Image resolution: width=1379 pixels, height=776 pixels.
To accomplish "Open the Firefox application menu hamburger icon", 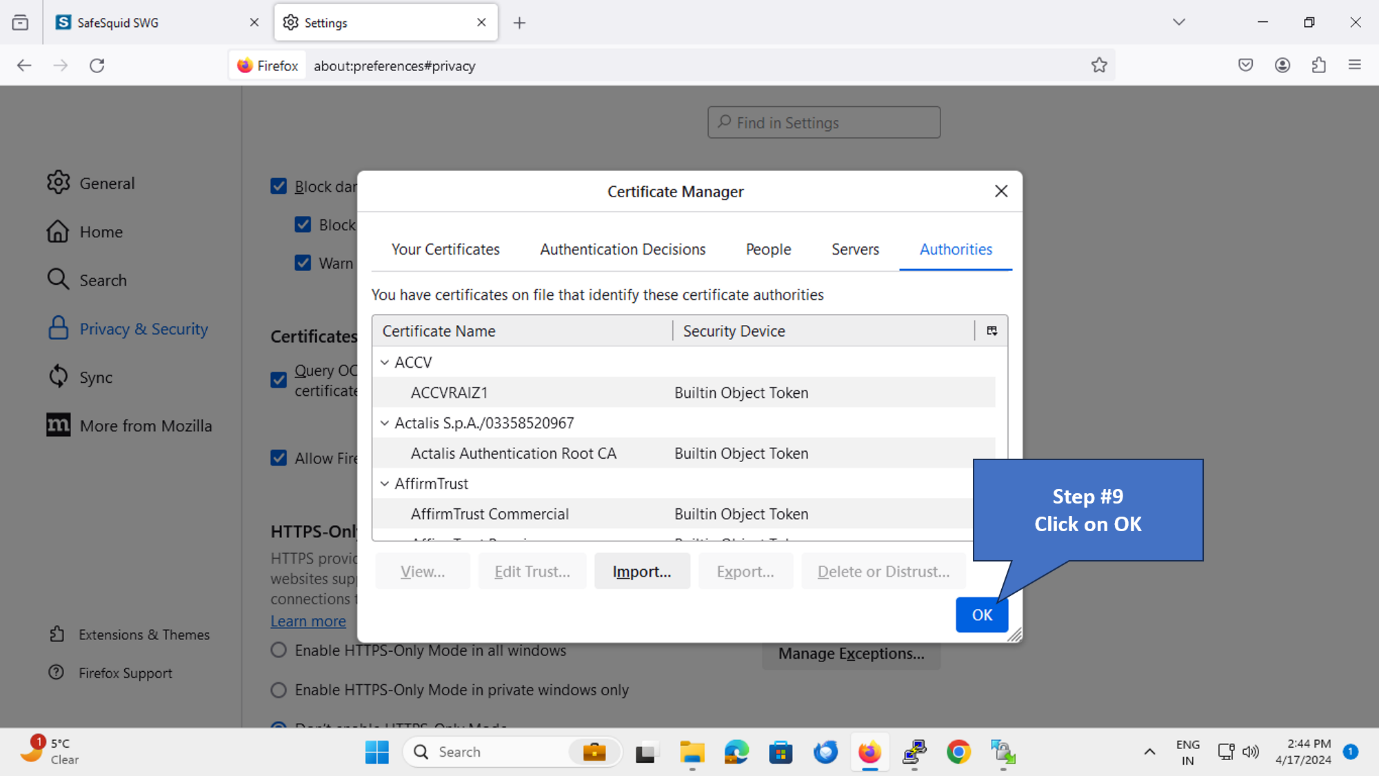I will tap(1355, 65).
